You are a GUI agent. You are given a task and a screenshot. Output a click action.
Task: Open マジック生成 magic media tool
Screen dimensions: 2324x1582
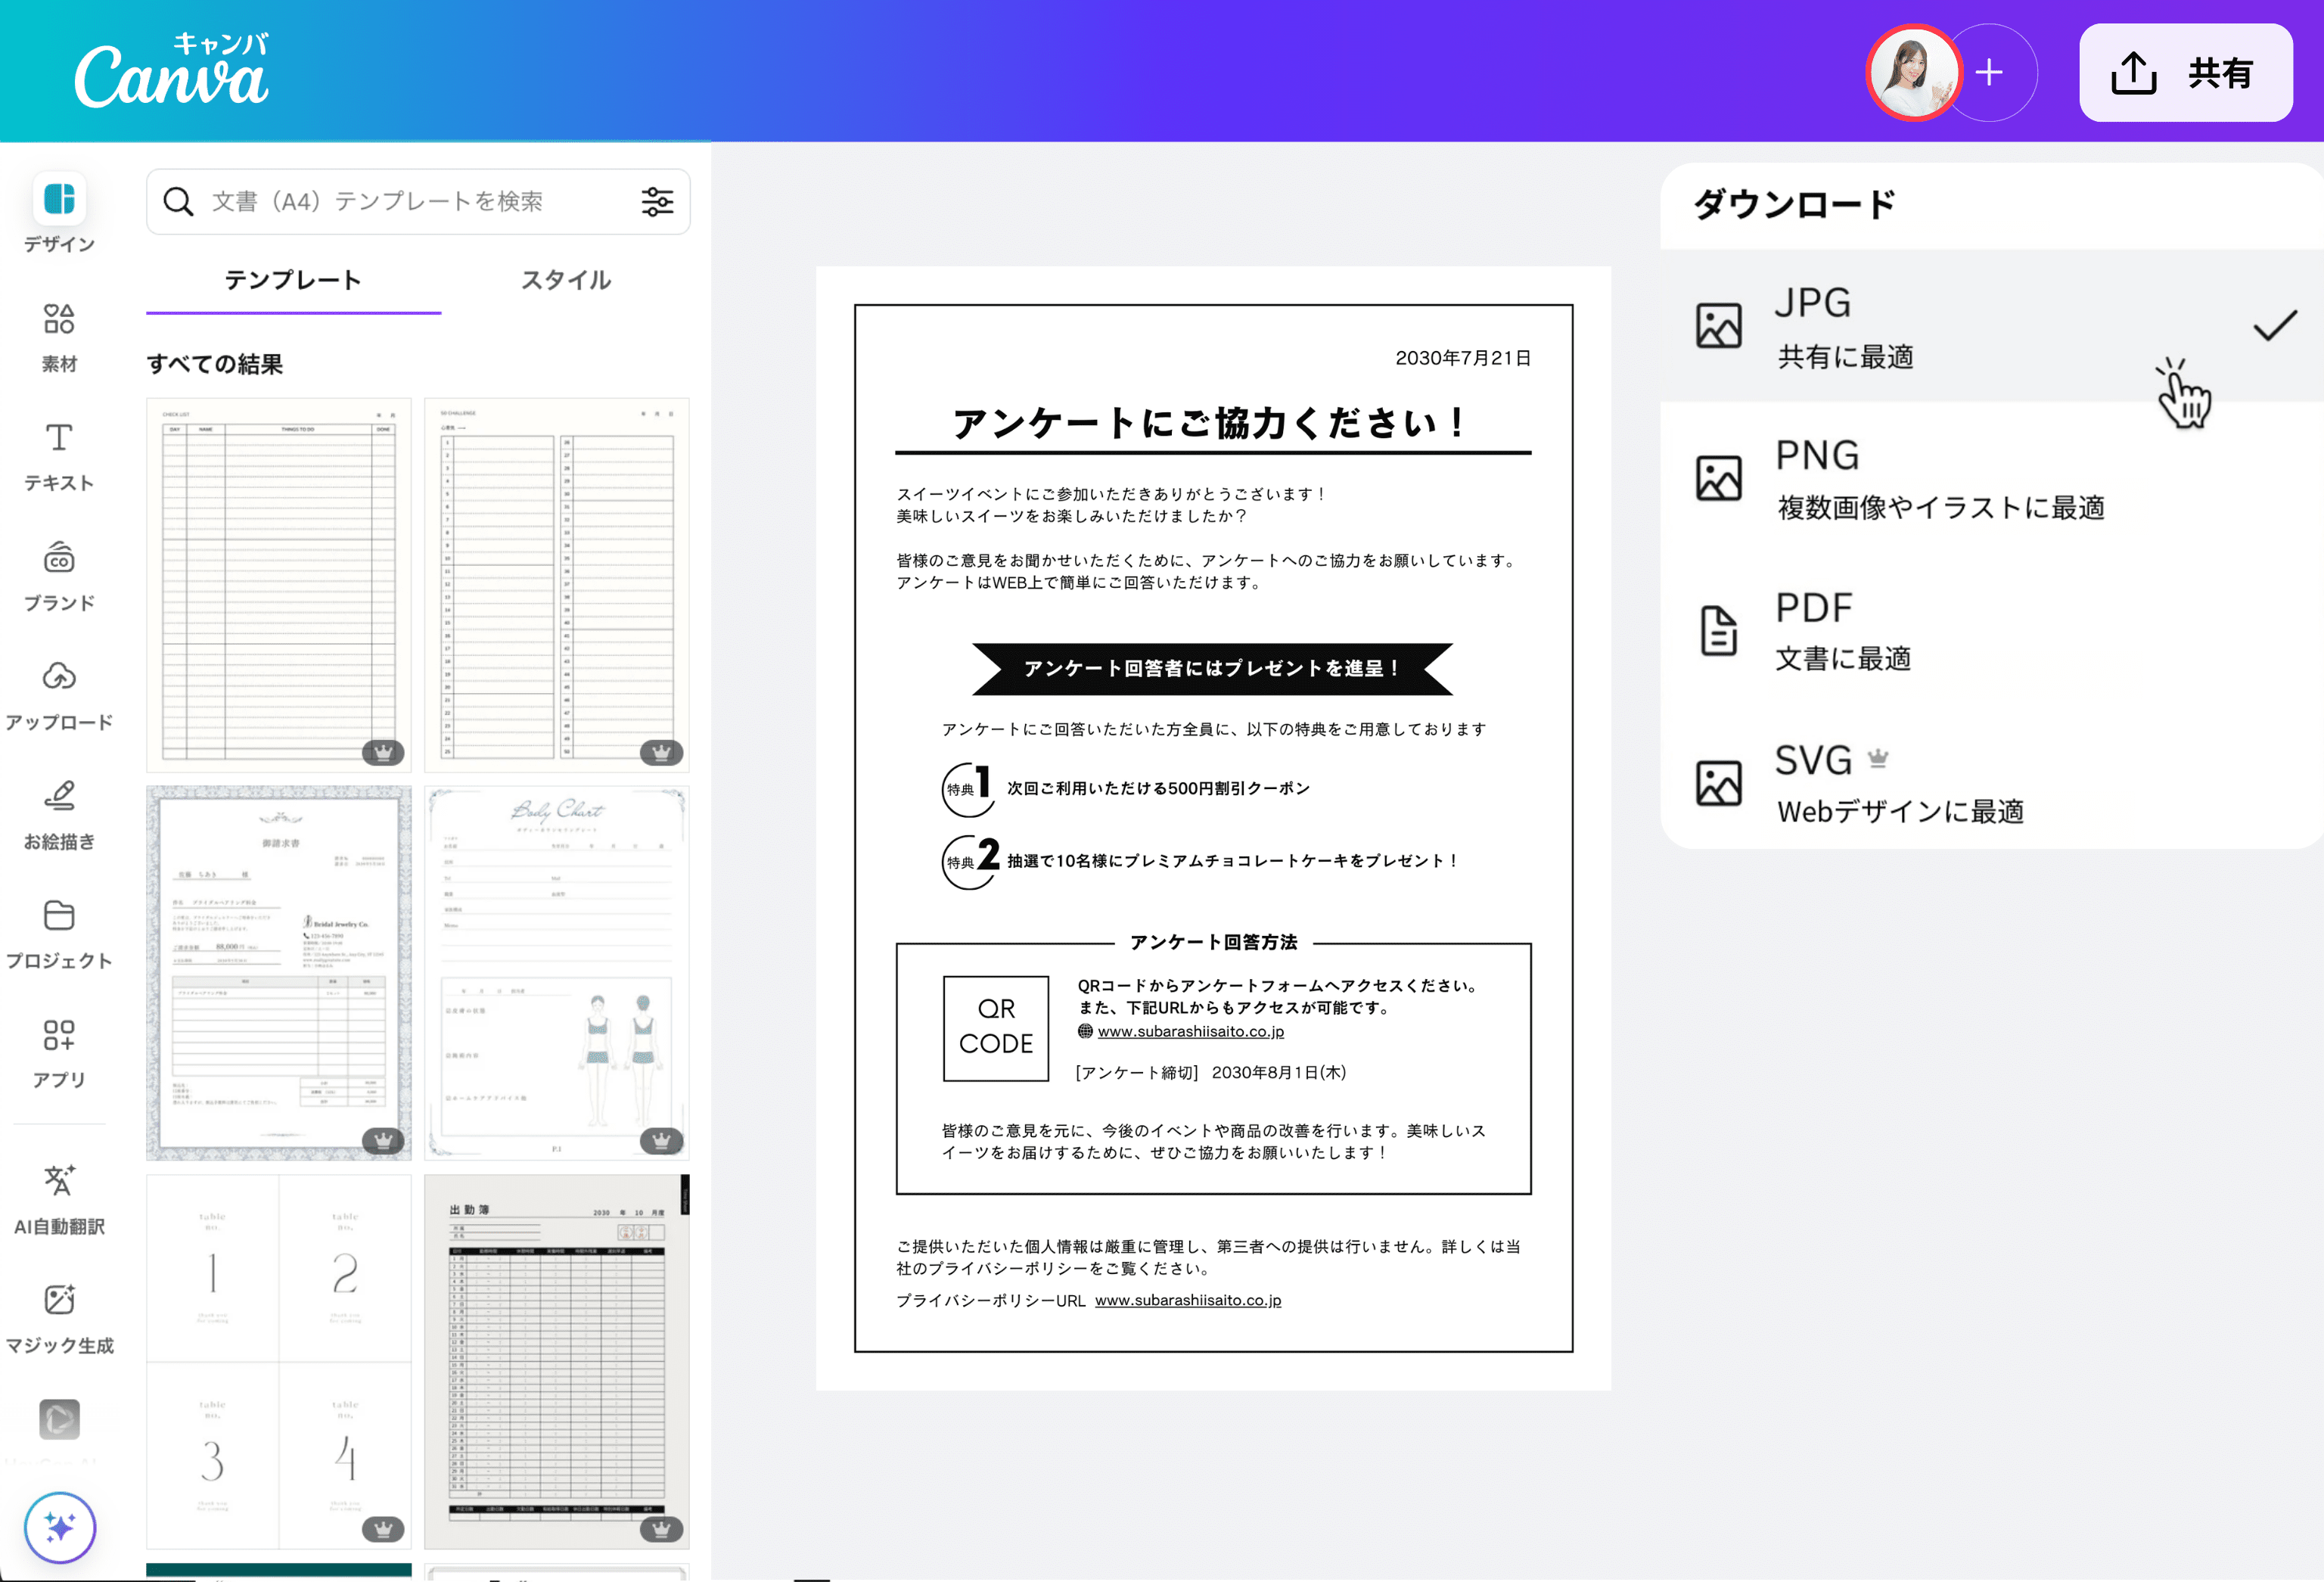[x=59, y=1301]
